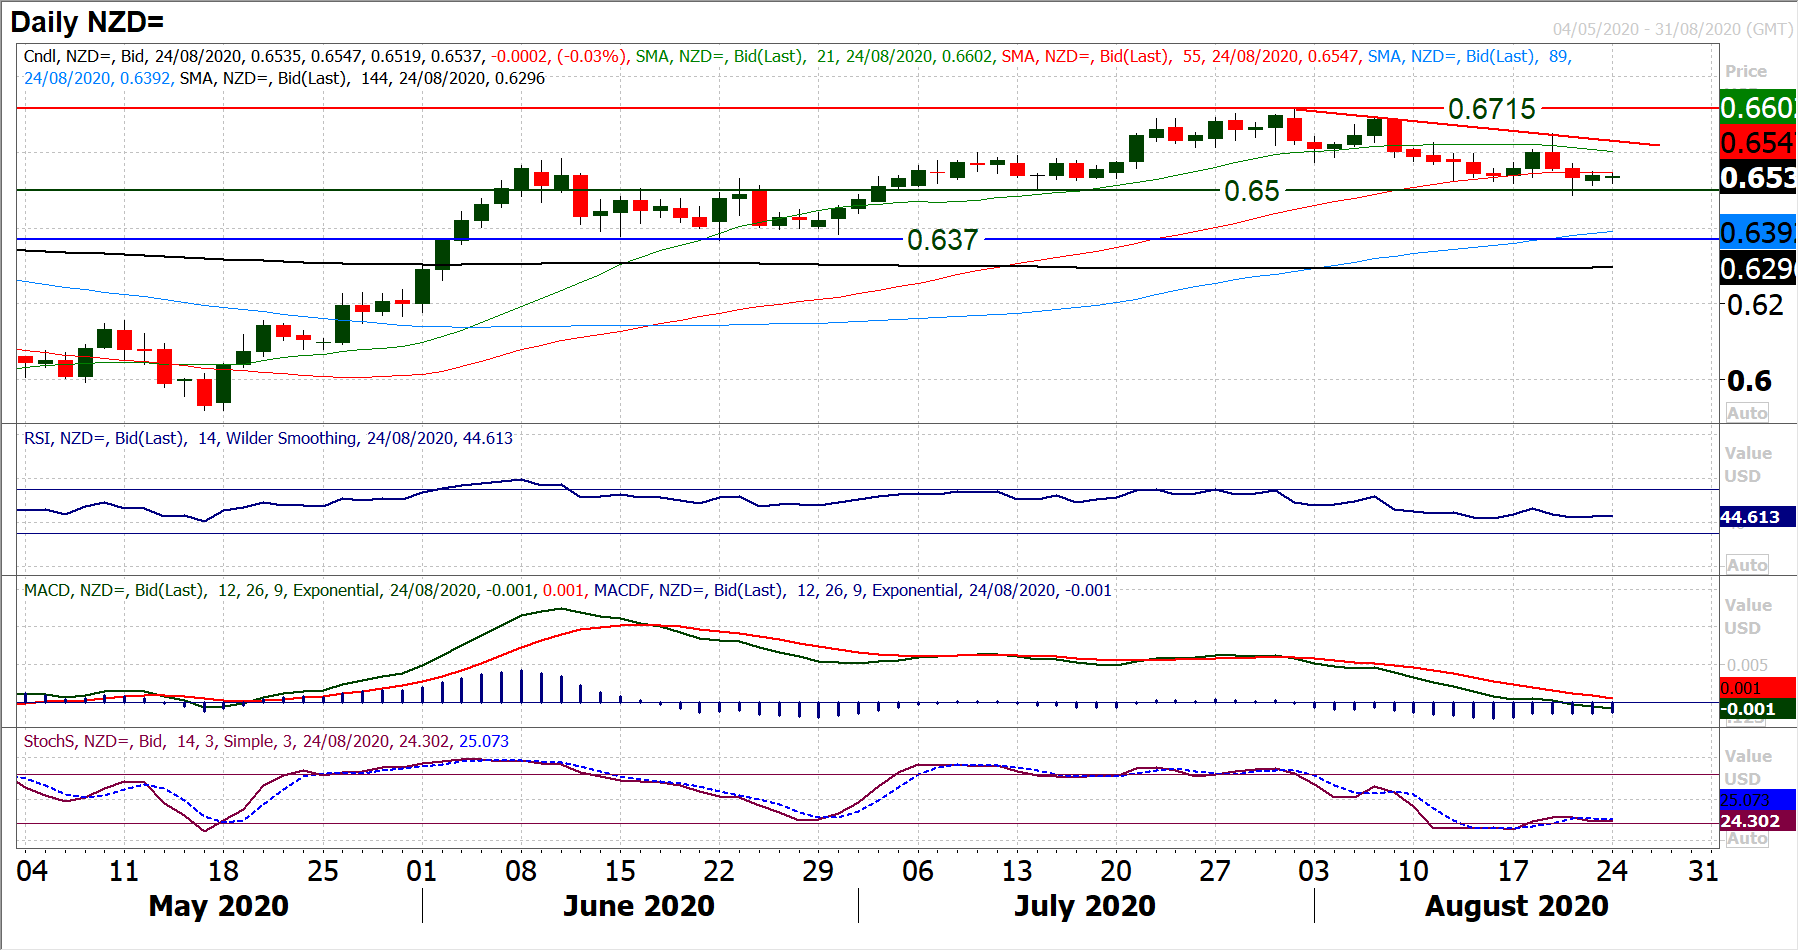Select the 0.6715 resistance level label

(1491, 108)
